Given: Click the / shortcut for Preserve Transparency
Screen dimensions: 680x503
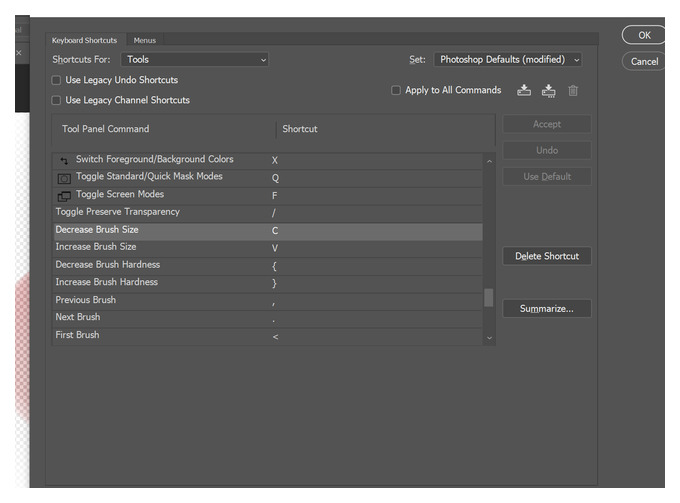Looking at the screenshot, I should click(x=274, y=213).
